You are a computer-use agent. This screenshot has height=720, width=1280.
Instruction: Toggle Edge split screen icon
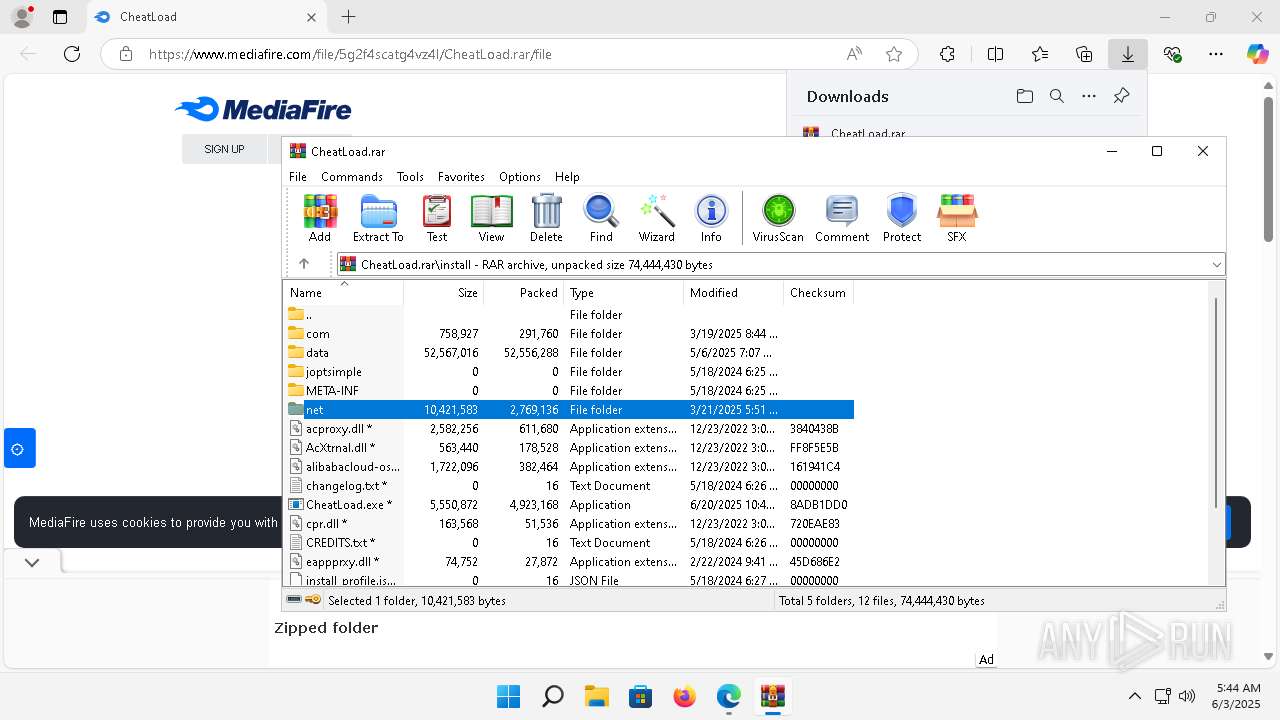coord(995,54)
